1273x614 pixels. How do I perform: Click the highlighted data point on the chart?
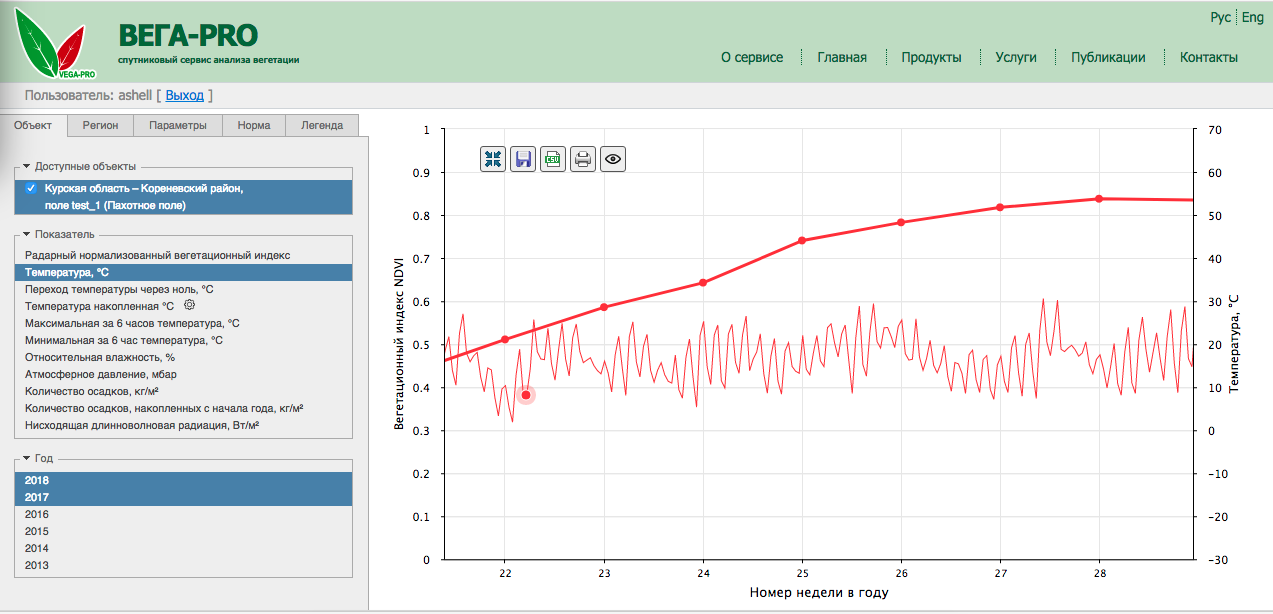point(524,395)
